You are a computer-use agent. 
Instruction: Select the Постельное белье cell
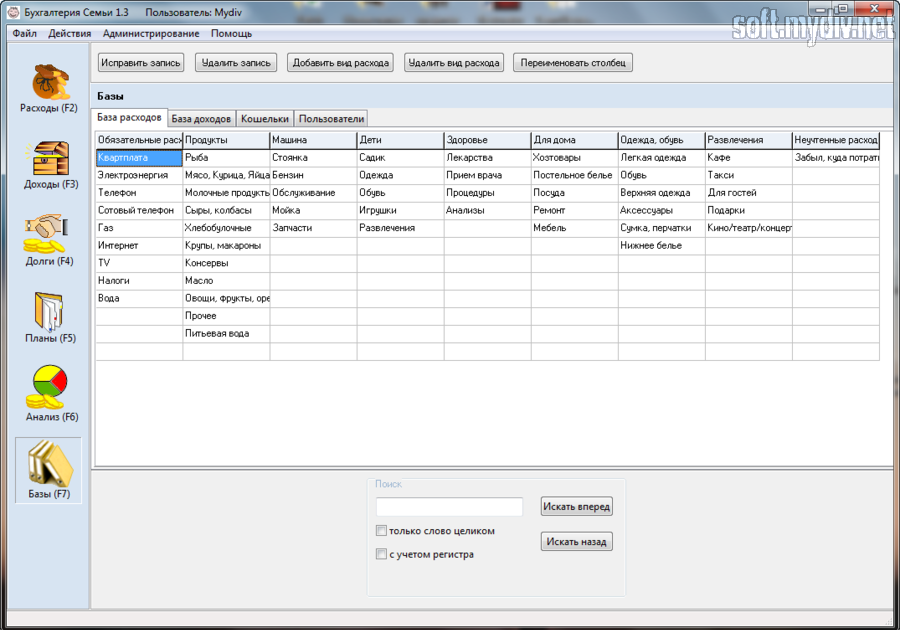(x=575, y=175)
